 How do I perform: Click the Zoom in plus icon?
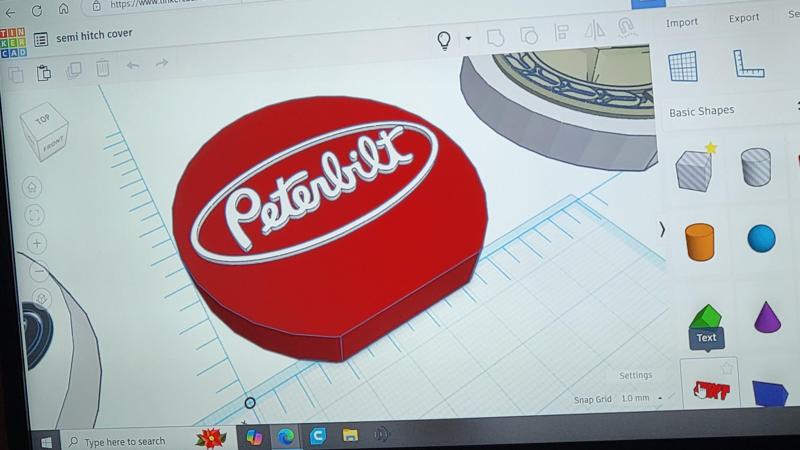pos(36,243)
